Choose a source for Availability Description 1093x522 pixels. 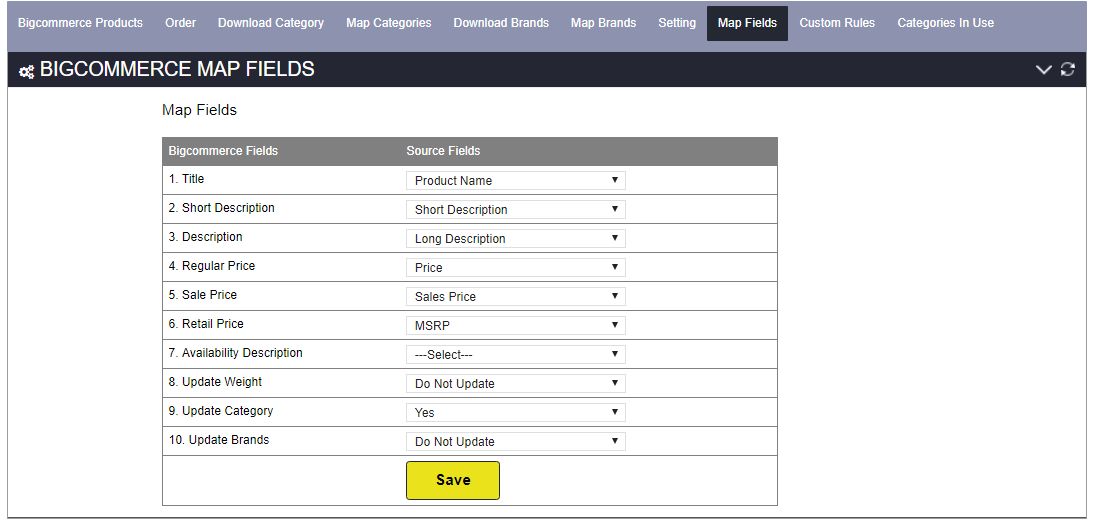tap(516, 355)
